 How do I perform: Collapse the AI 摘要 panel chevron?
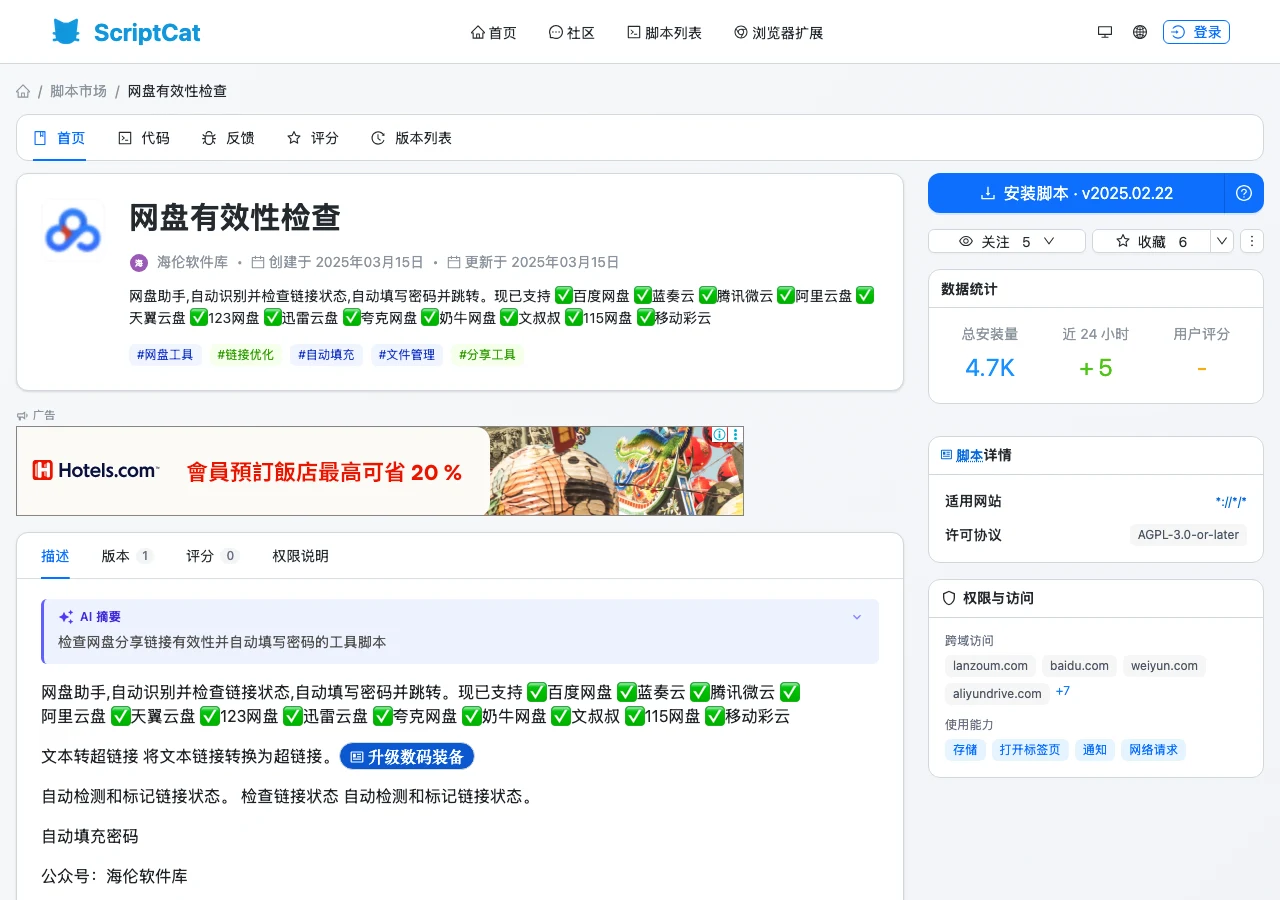857,617
